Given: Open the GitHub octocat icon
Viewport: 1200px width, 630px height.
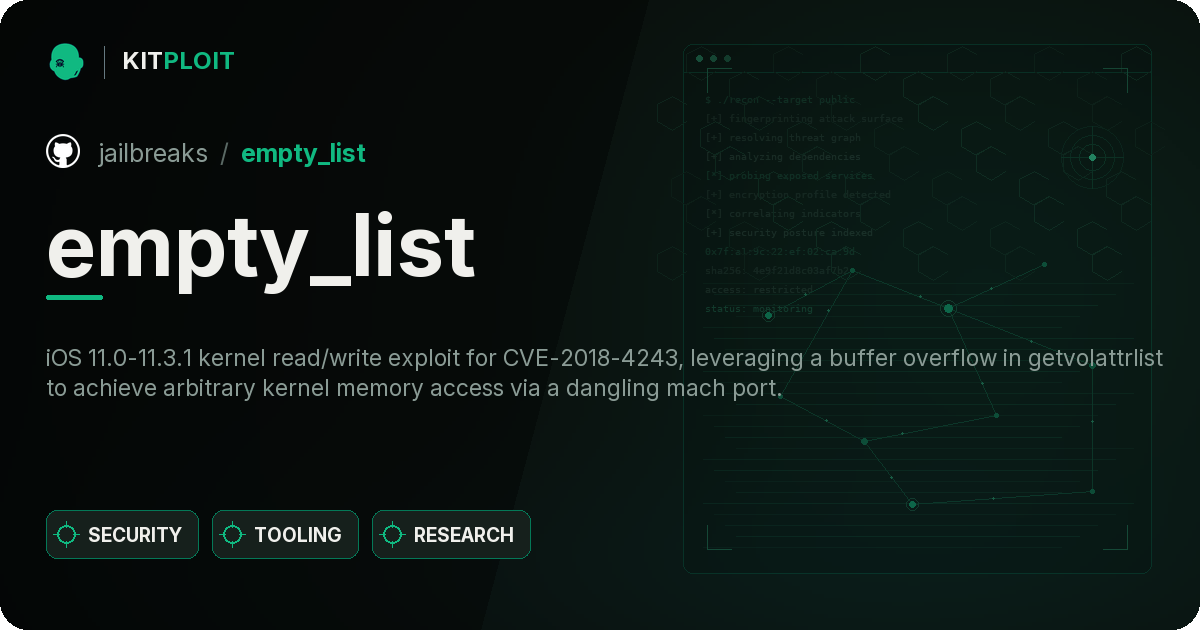Looking at the screenshot, I should click(x=63, y=152).
